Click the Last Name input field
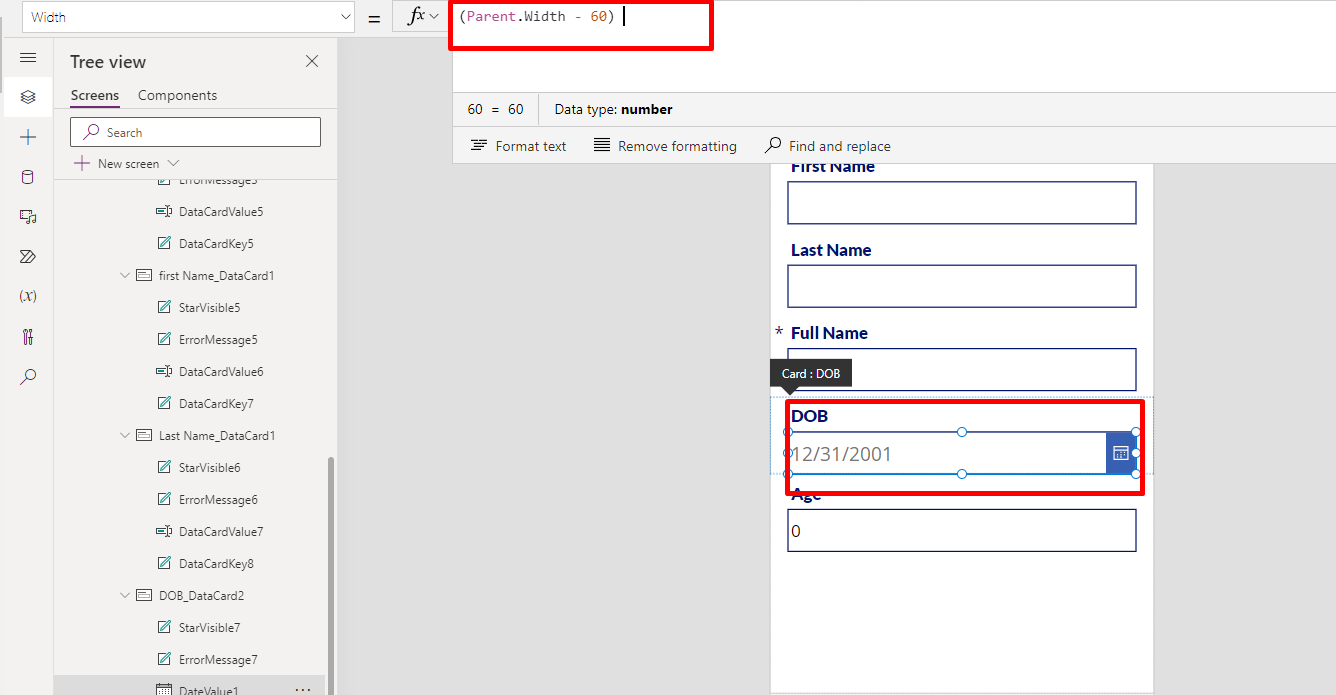 962,286
